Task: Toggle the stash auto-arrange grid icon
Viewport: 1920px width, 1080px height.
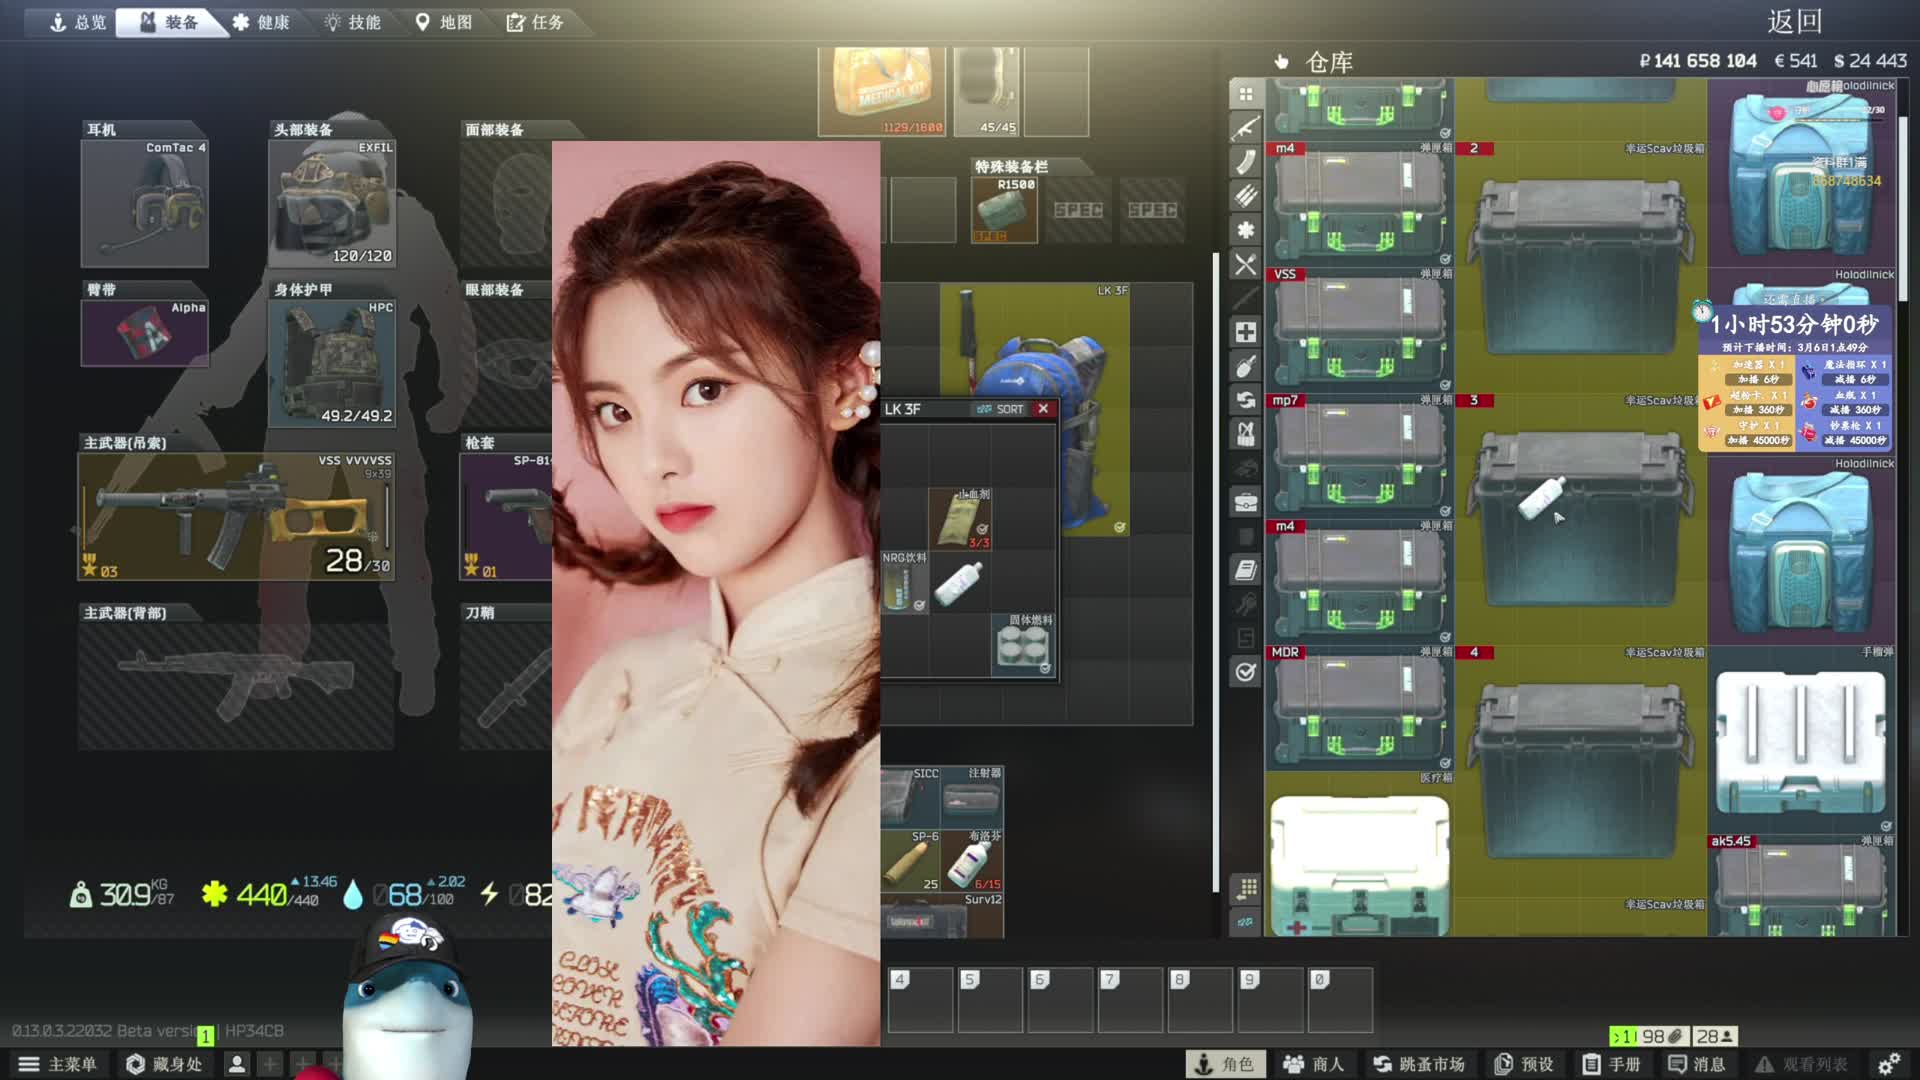Action: click(x=1246, y=888)
